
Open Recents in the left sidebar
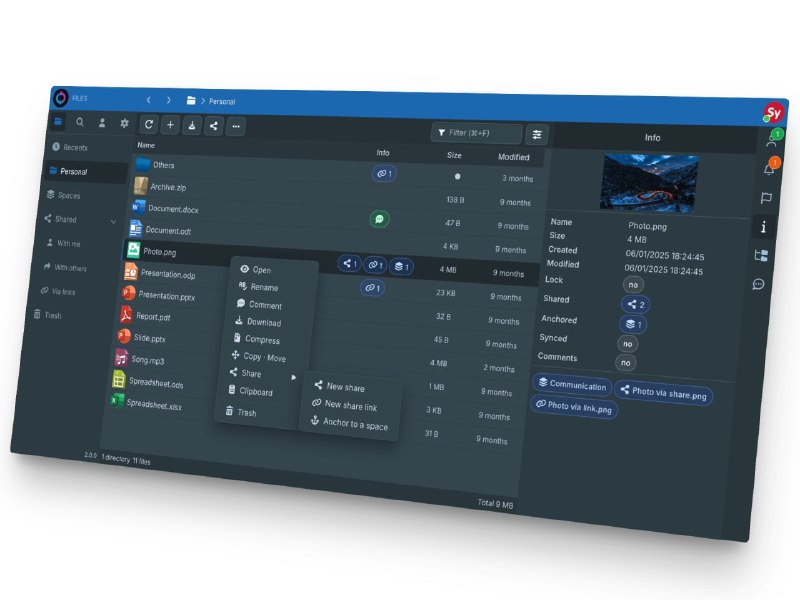tap(70, 147)
